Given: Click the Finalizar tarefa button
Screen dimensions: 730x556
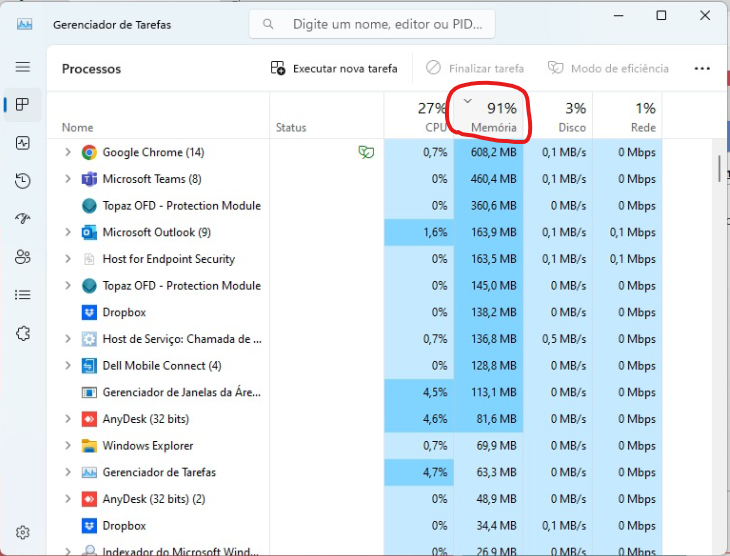Looking at the screenshot, I should [474, 68].
